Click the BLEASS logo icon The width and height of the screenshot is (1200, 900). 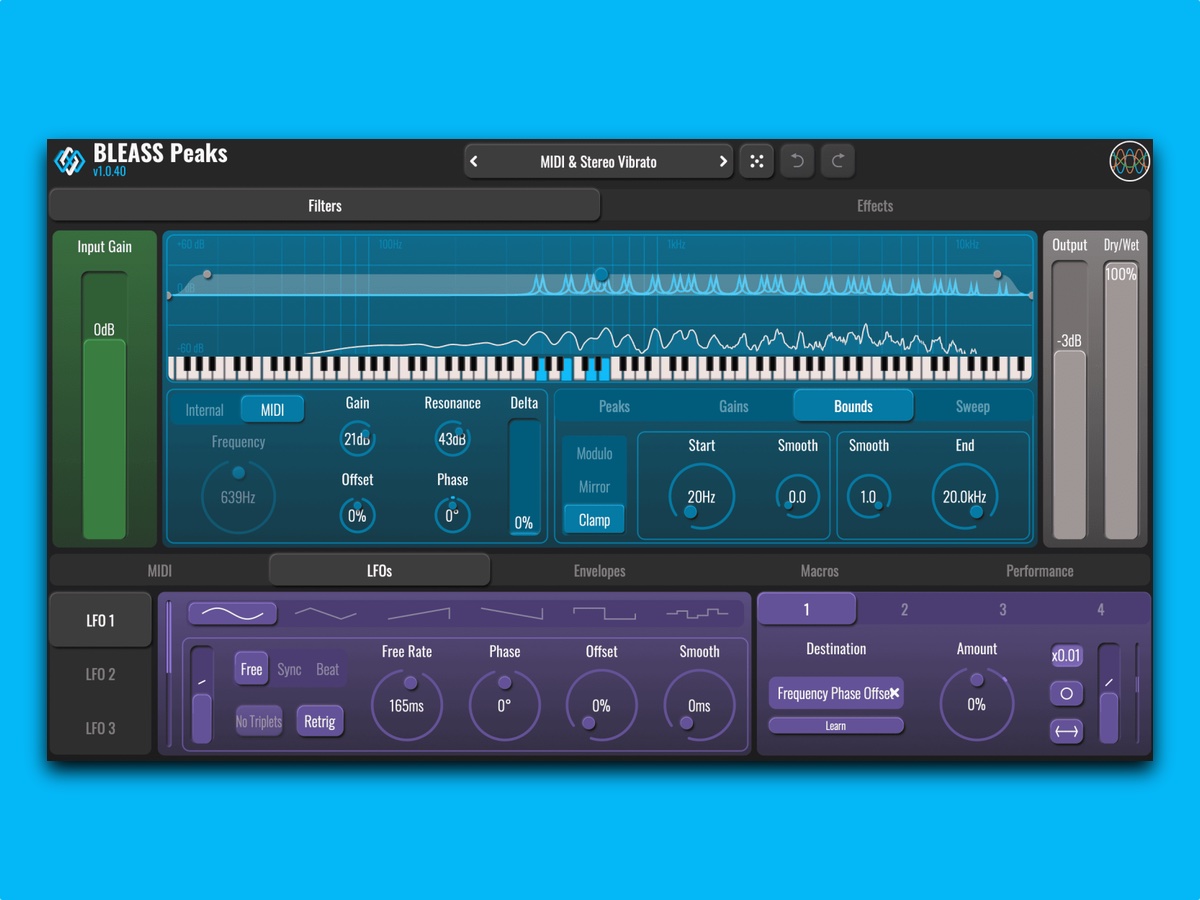[x=69, y=160]
